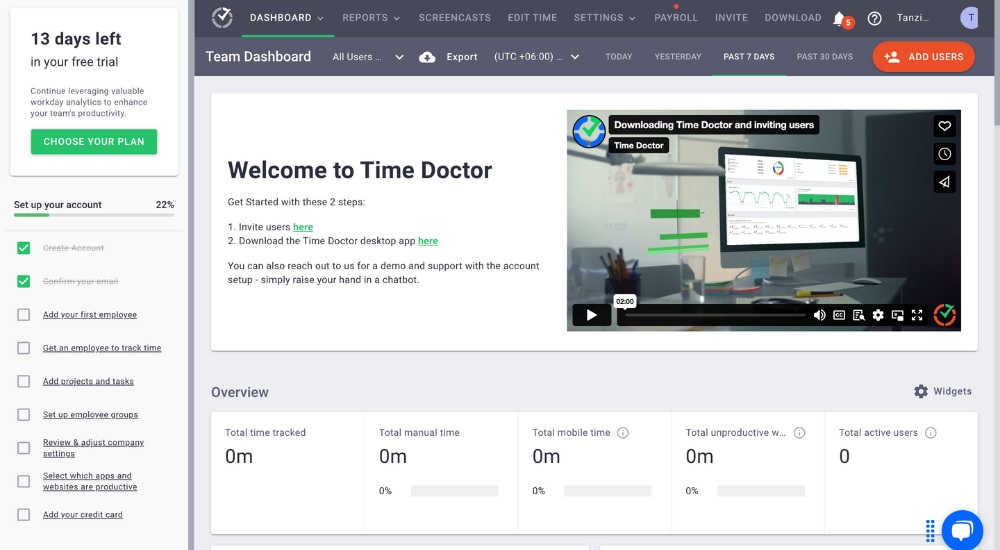Click the account setup 22% progress bar
The image size is (1000, 550).
[x=94, y=215]
